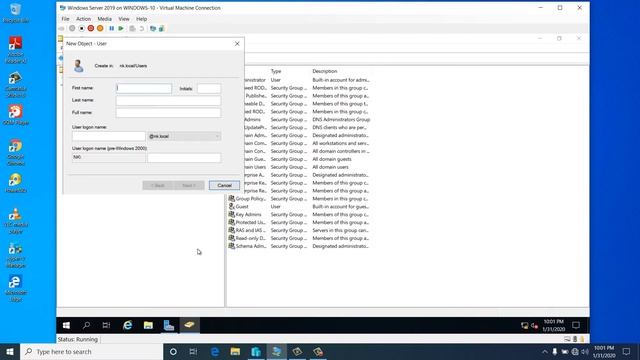Screen dimensions: 640x360
Task: Click the Checkpoint toolbar icon
Action: (132, 29)
